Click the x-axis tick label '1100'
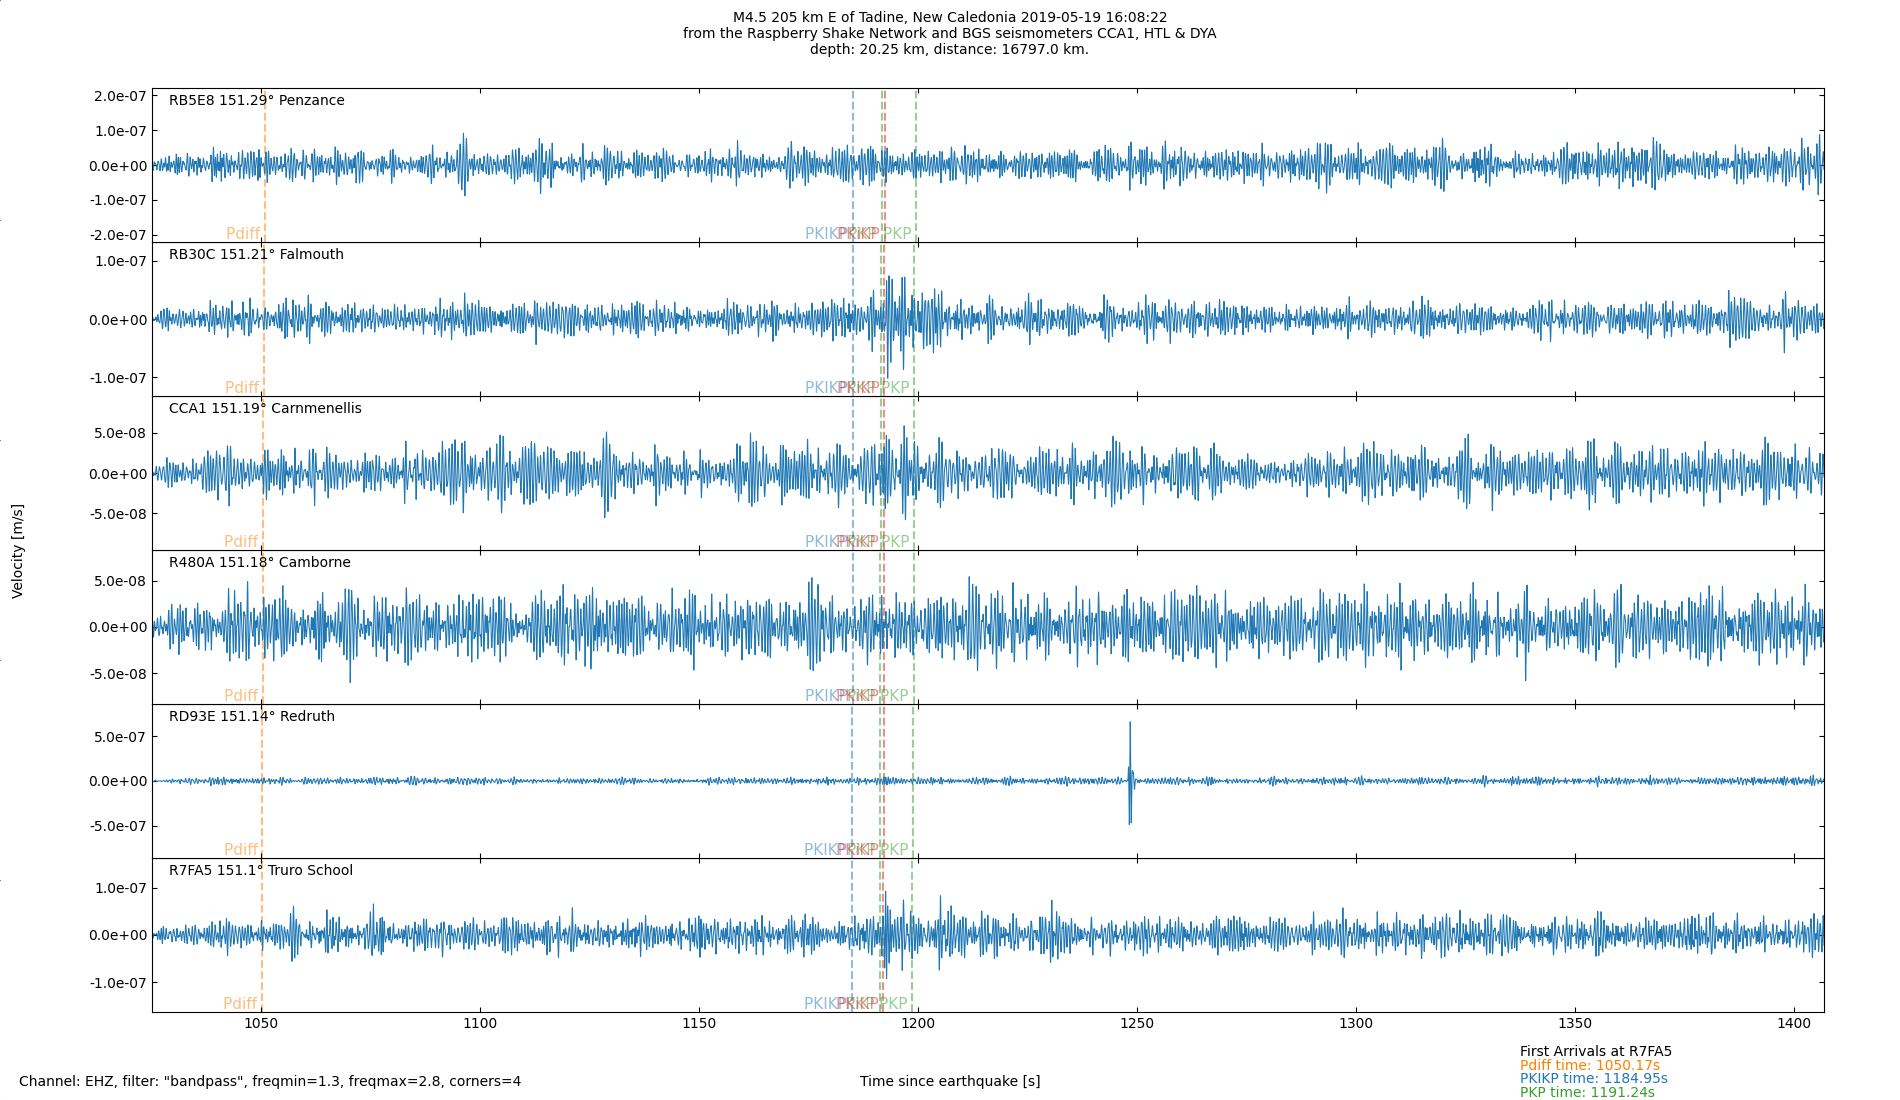 click(x=480, y=1023)
